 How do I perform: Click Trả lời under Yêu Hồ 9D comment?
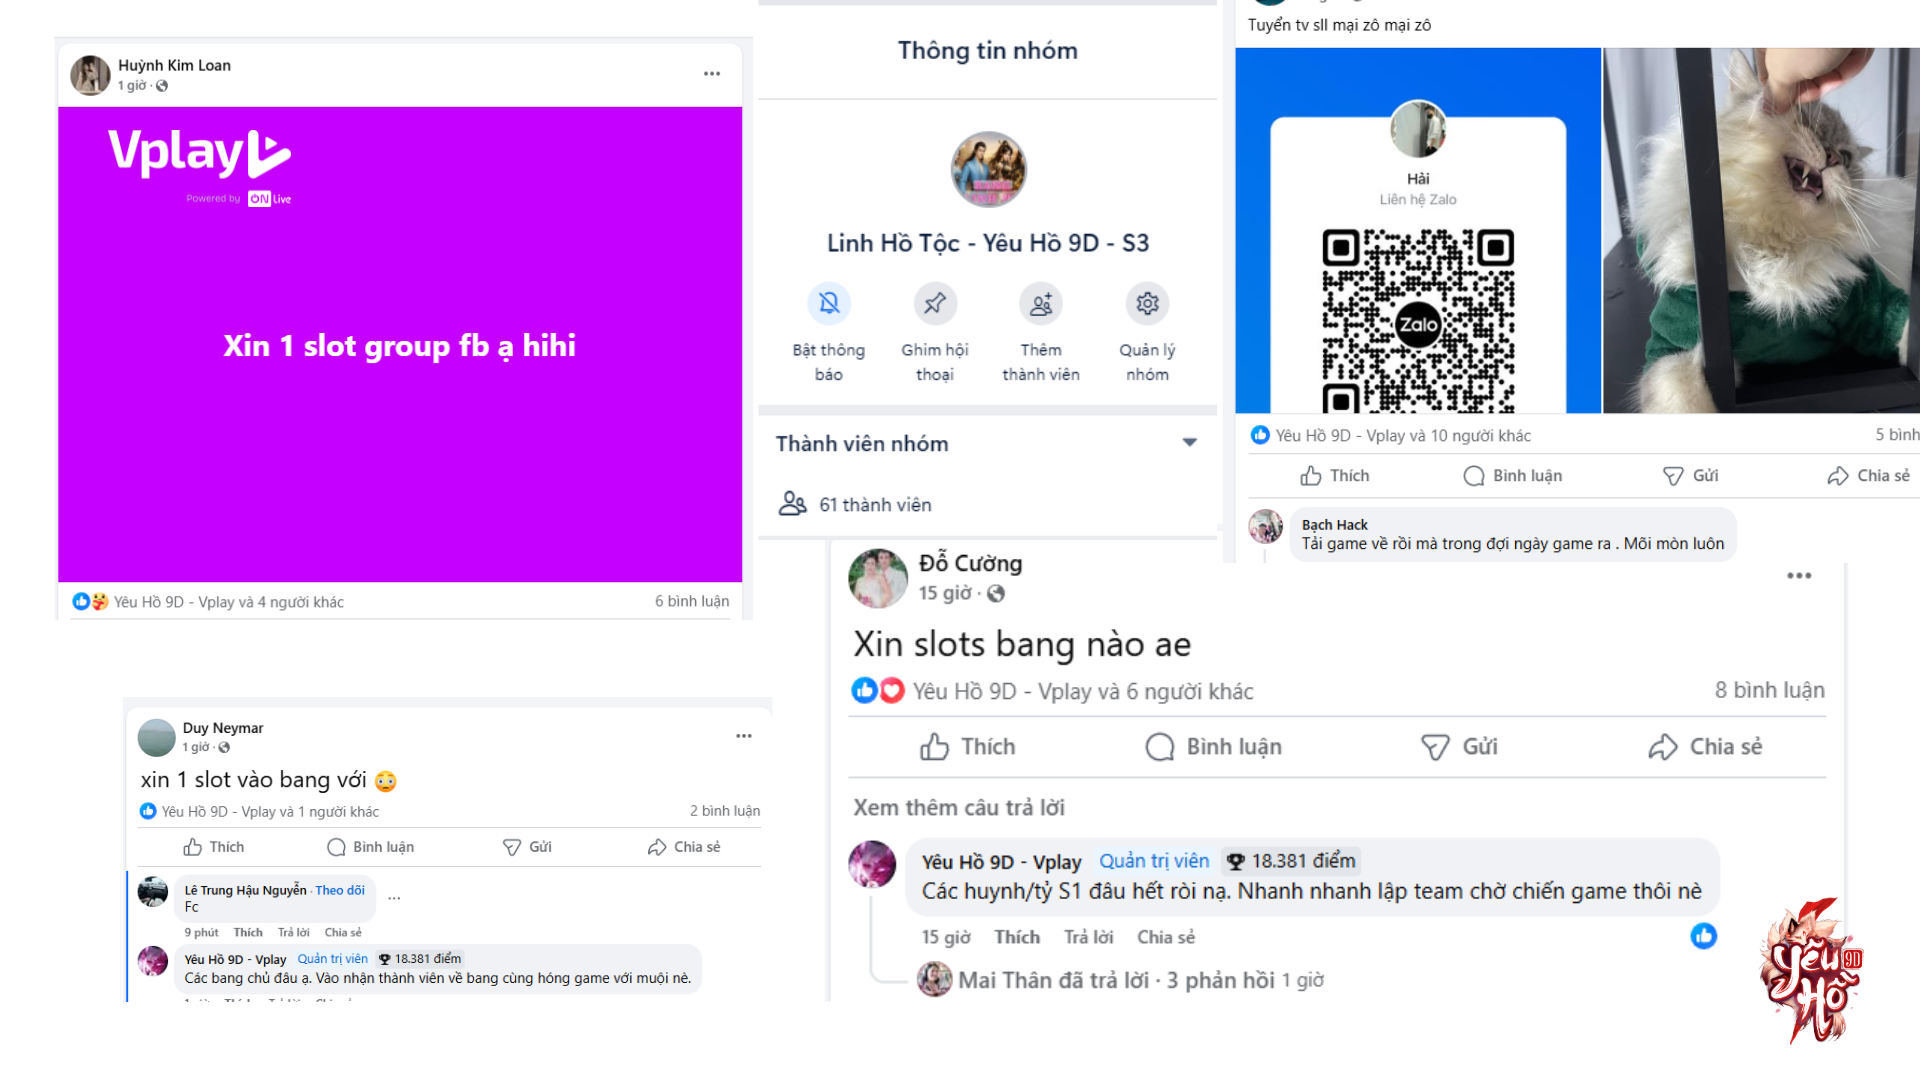click(1088, 937)
